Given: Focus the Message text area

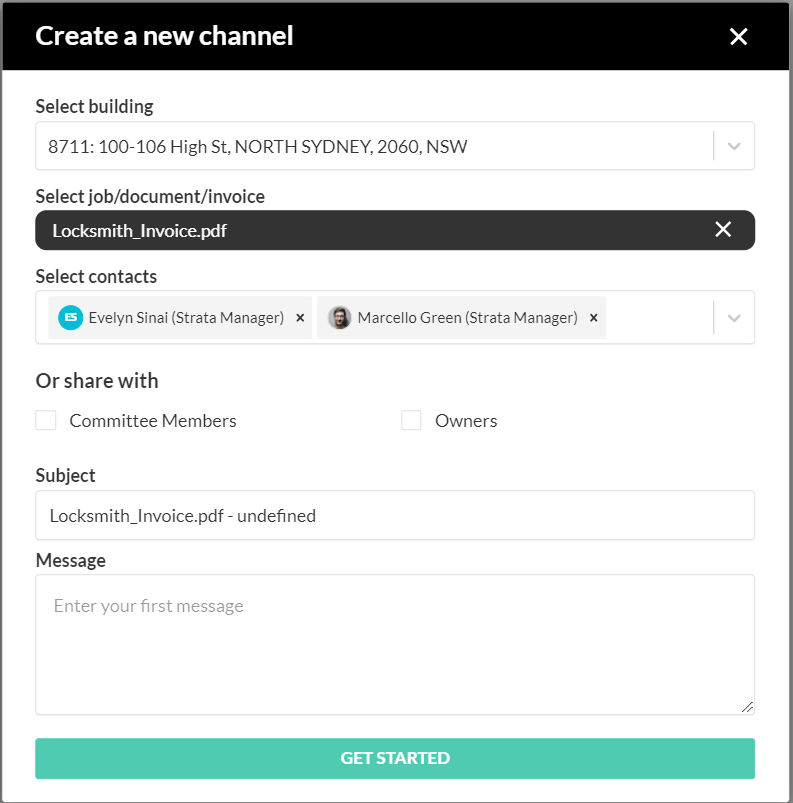Looking at the screenshot, I should click(394, 644).
